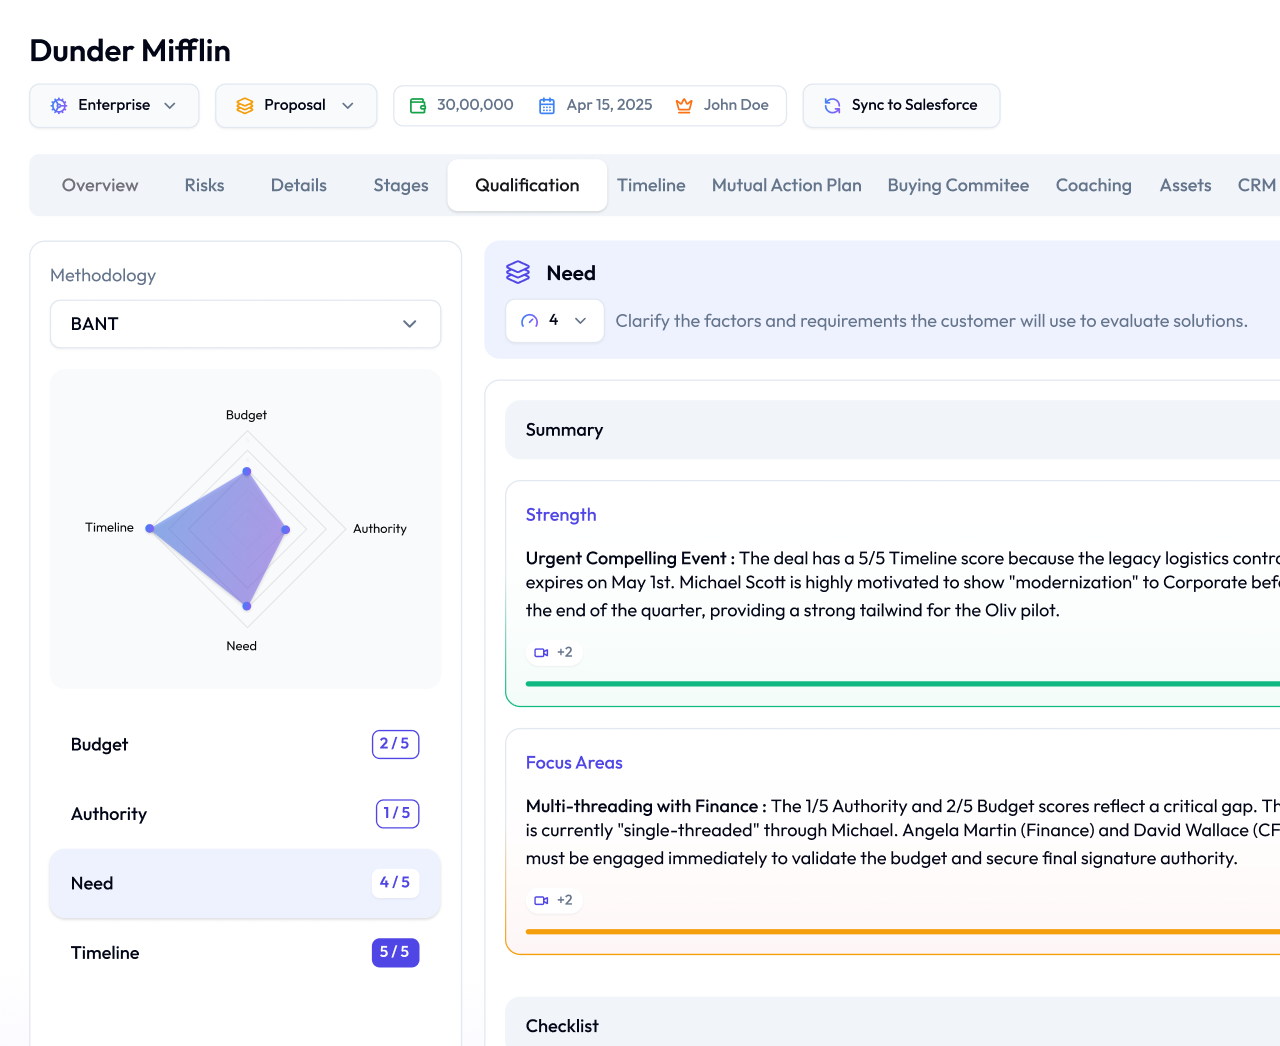Image resolution: width=1280 pixels, height=1046 pixels.
Task: Click the +2 sources chip in Focus Areas
Action: click(x=554, y=900)
